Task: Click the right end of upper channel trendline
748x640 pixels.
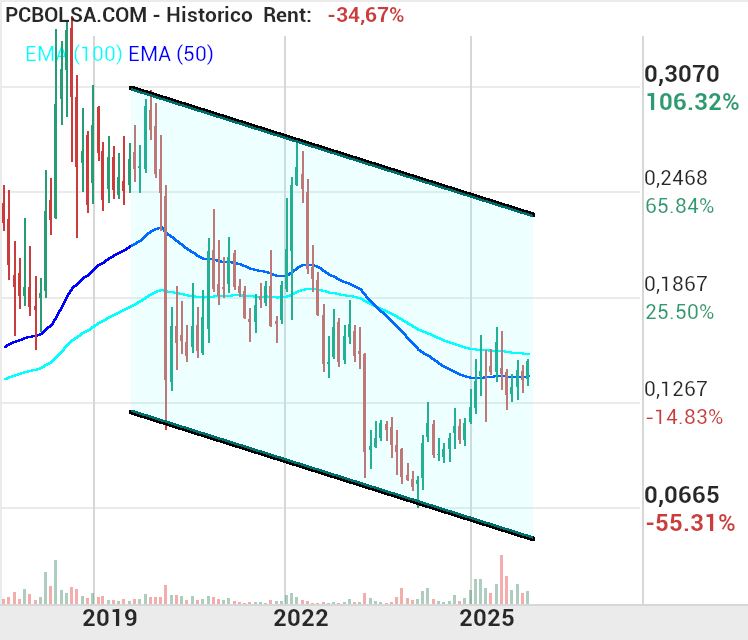Action: [533, 214]
